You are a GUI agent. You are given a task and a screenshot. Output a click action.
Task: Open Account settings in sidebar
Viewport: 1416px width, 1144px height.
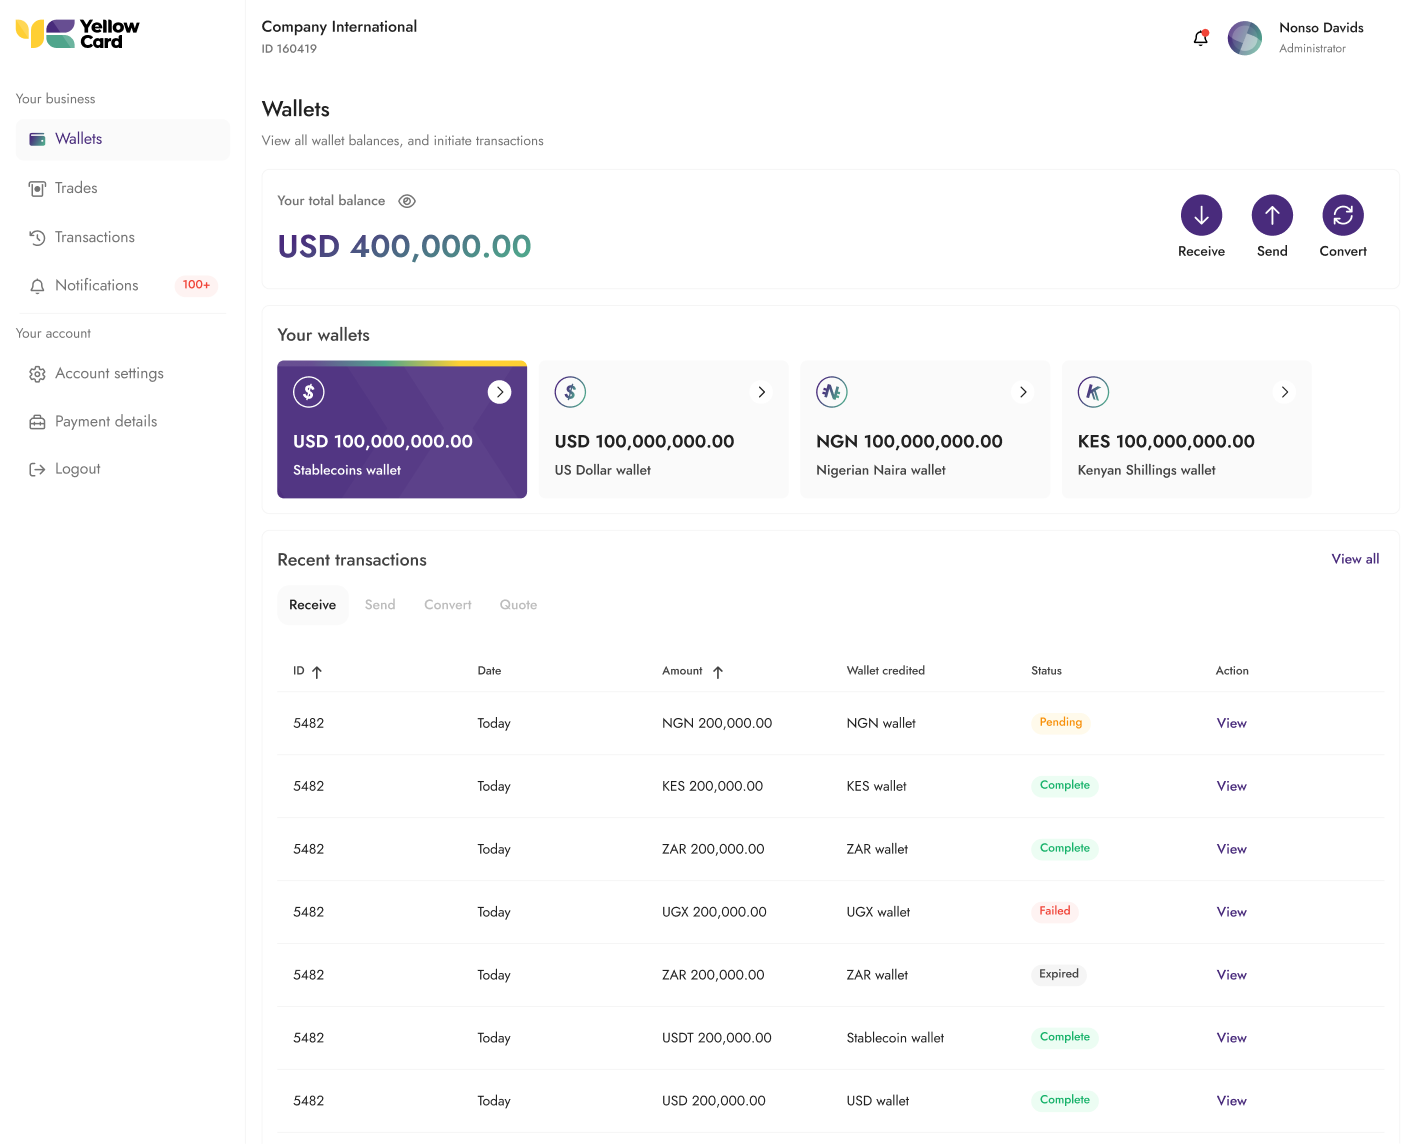pyautogui.click(x=109, y=373)
